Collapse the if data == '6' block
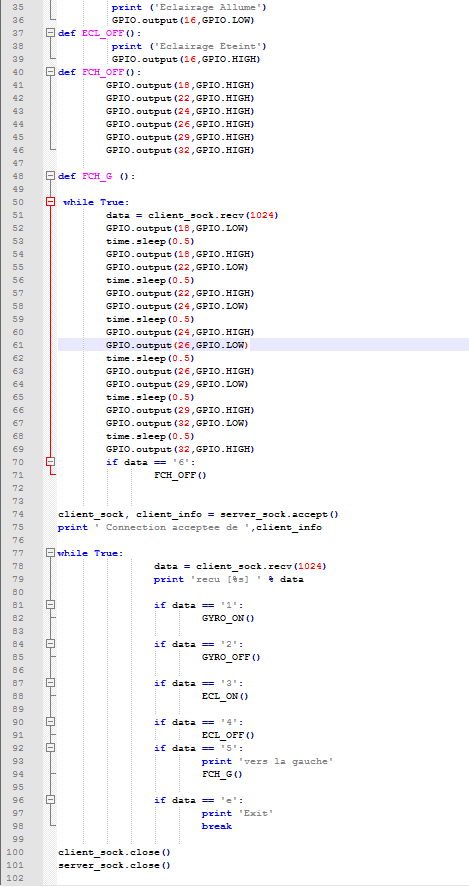This screenshot has height=887, width=469. pyautogui.click(x=50, y=462)
